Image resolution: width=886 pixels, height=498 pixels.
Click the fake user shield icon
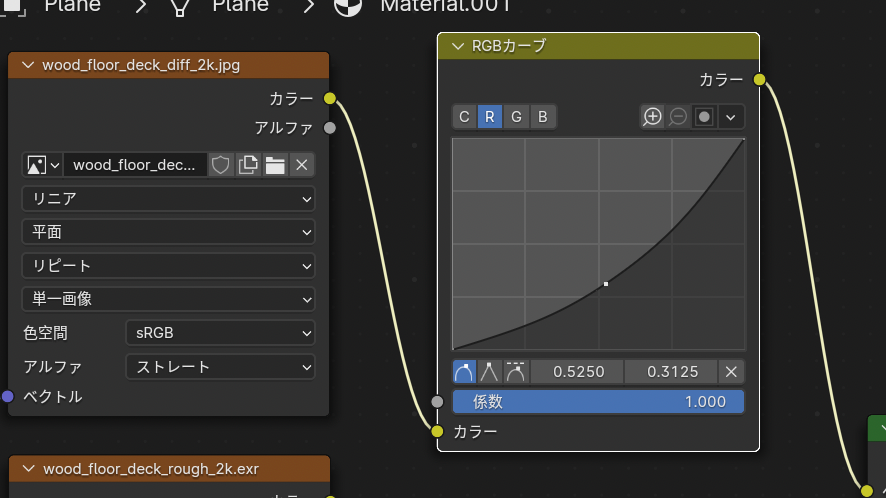(x=221, y=165)
